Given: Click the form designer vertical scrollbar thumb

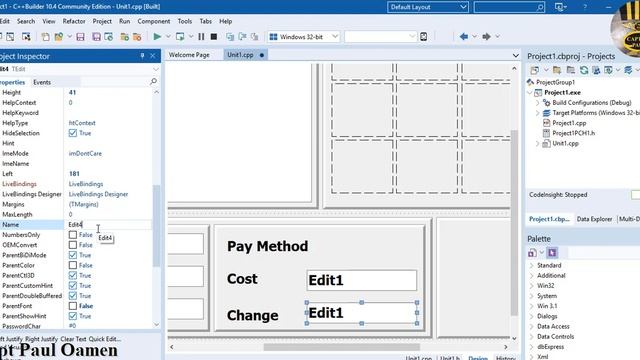Looking at the screenshot, I should click(514, 222).
